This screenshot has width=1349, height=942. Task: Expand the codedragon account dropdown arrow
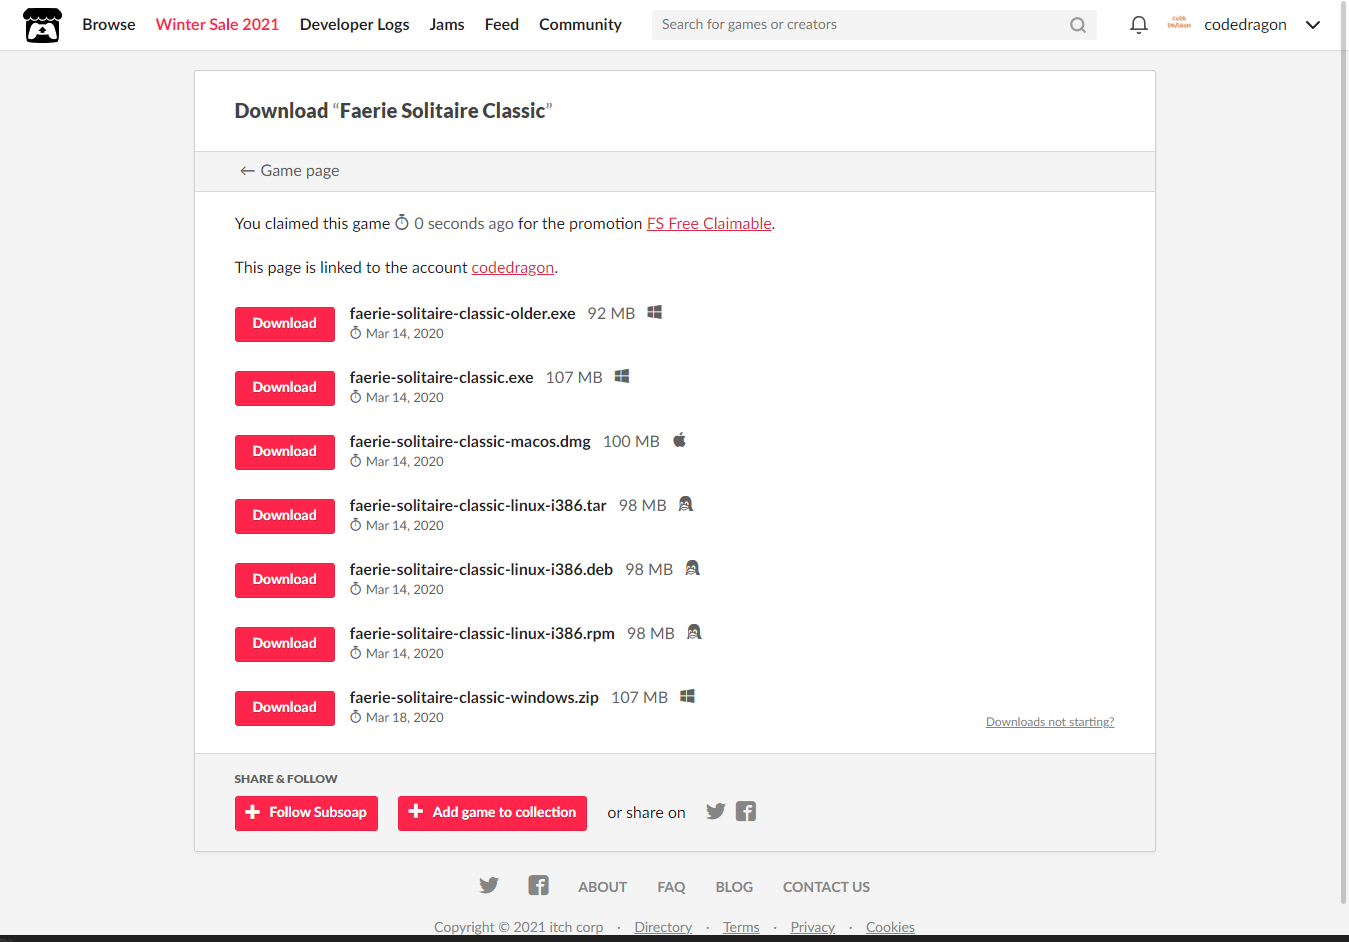1313,25
